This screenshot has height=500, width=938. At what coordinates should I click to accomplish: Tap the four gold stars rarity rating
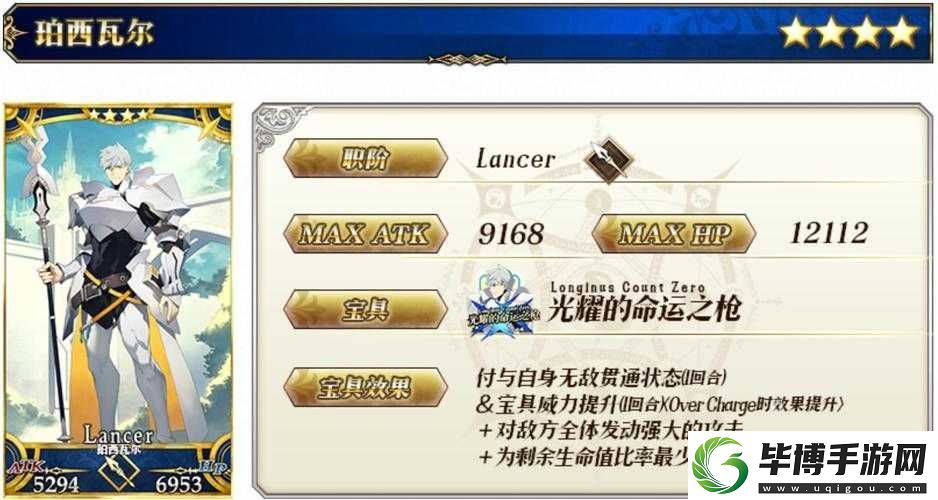point(849,32)
